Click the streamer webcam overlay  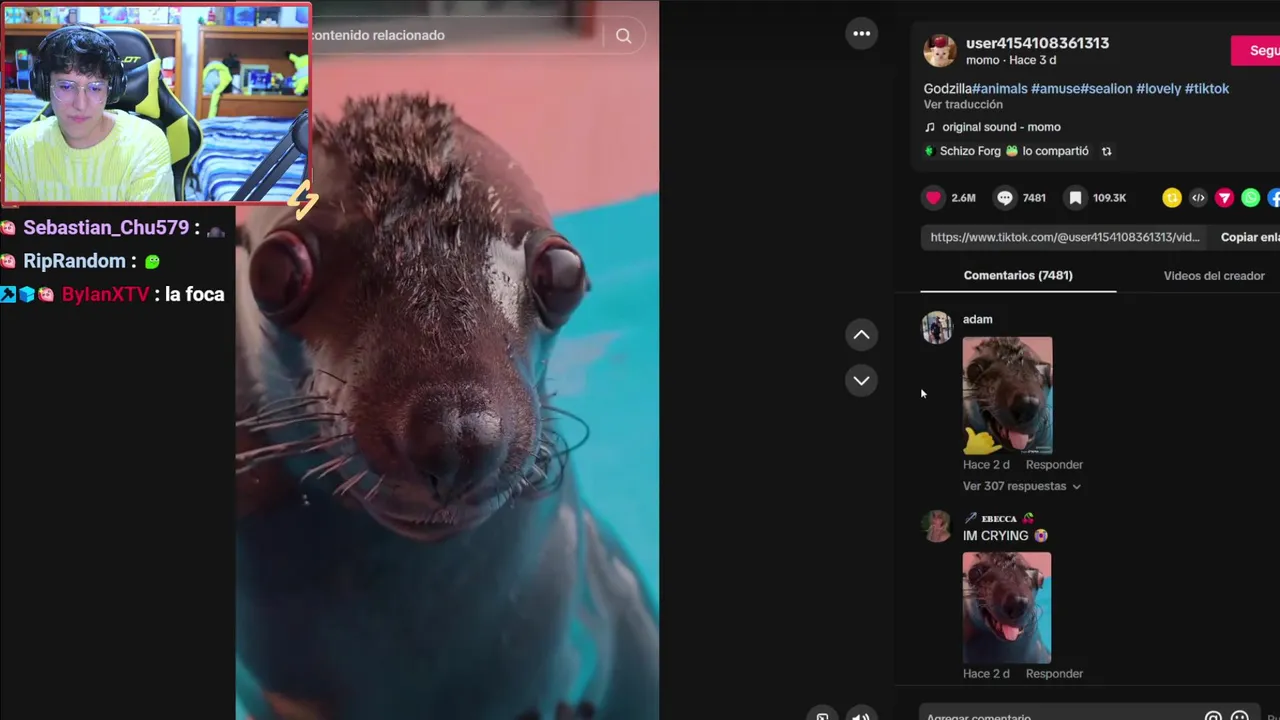coord(156,103)
